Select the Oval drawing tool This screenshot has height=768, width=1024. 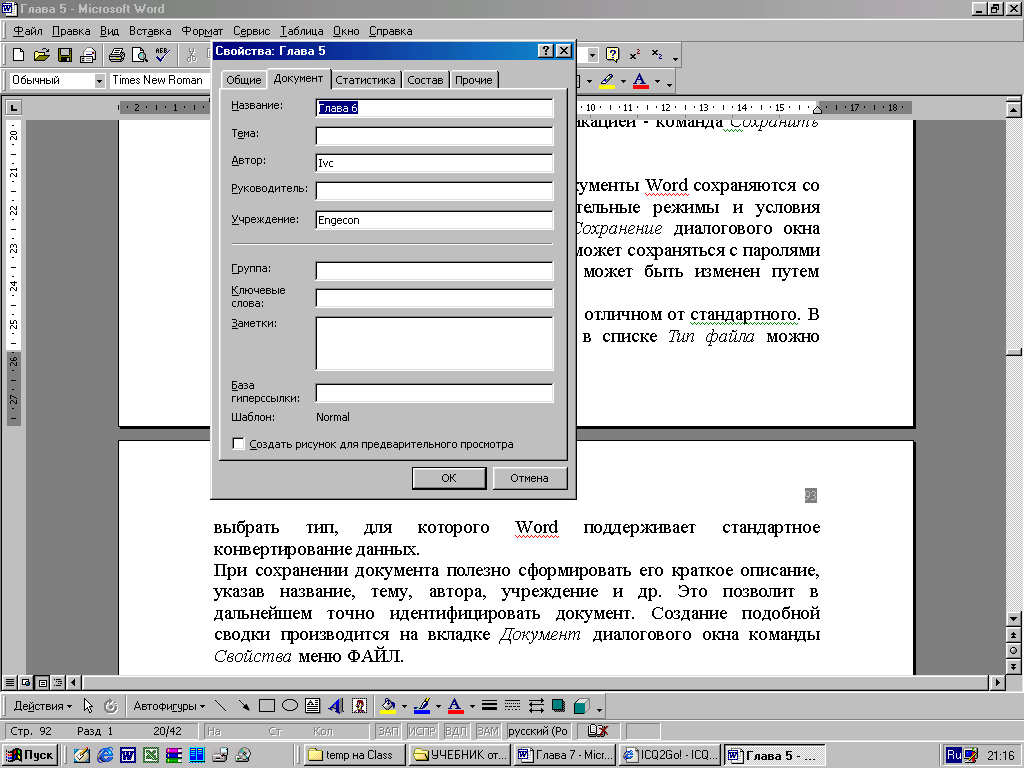[x=290, y=705]
